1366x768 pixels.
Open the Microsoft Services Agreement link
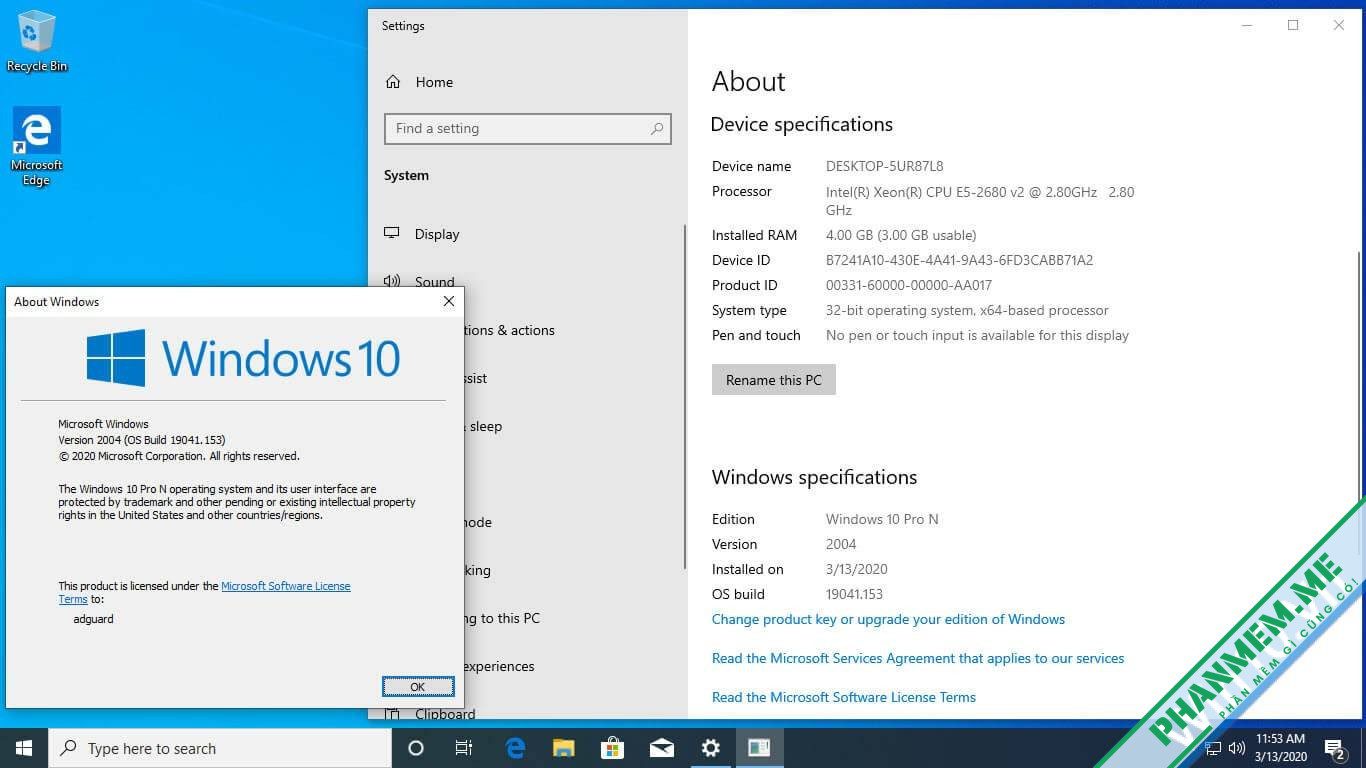[918, 658]
